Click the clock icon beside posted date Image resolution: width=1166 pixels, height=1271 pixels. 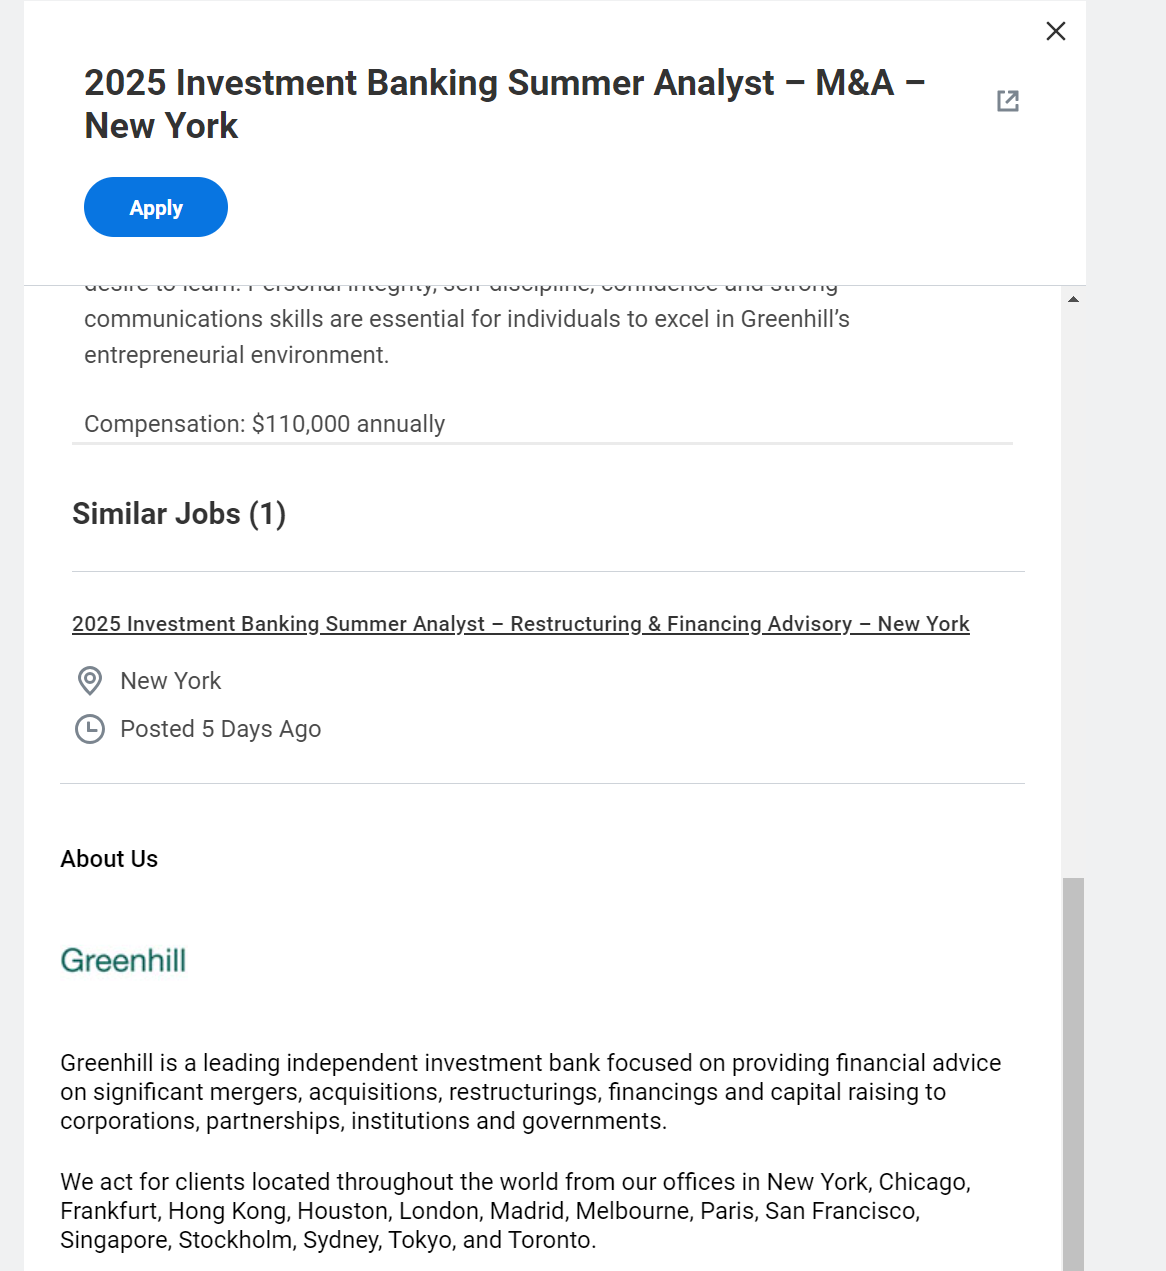pyautogui.click(x=90, y=729)
